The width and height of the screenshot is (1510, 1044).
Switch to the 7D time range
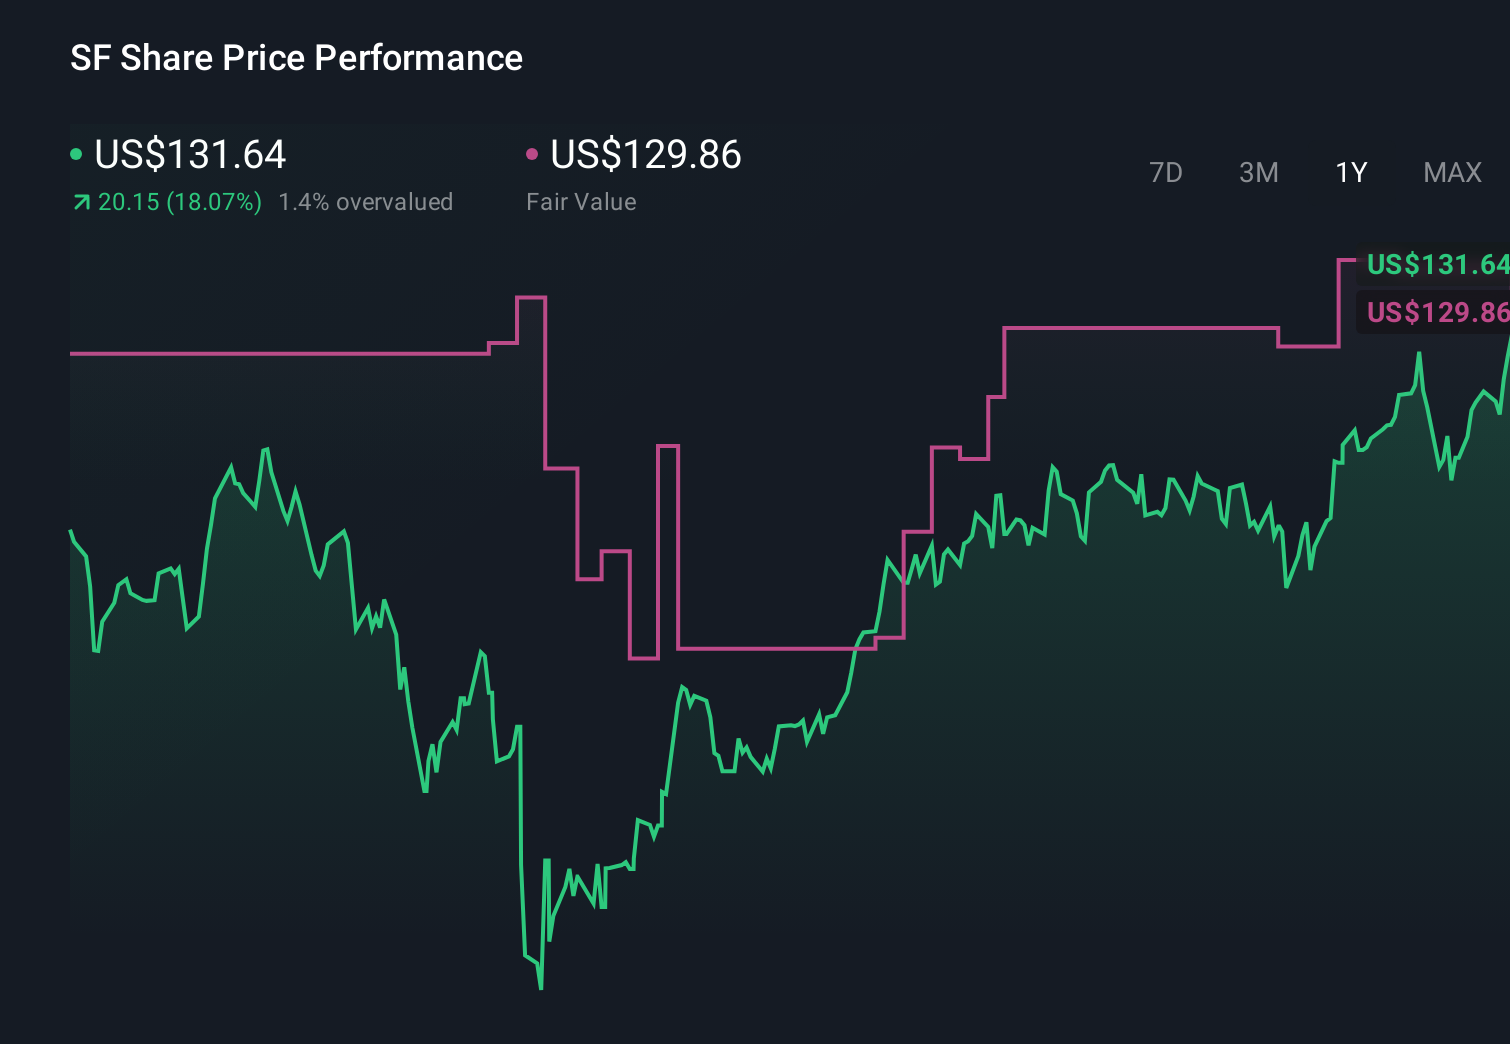[1166, 172]
